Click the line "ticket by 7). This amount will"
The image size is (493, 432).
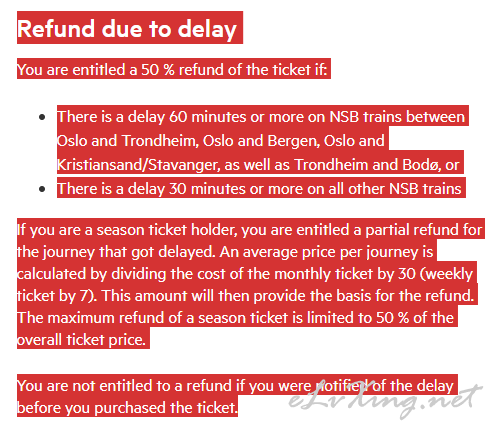246,296
